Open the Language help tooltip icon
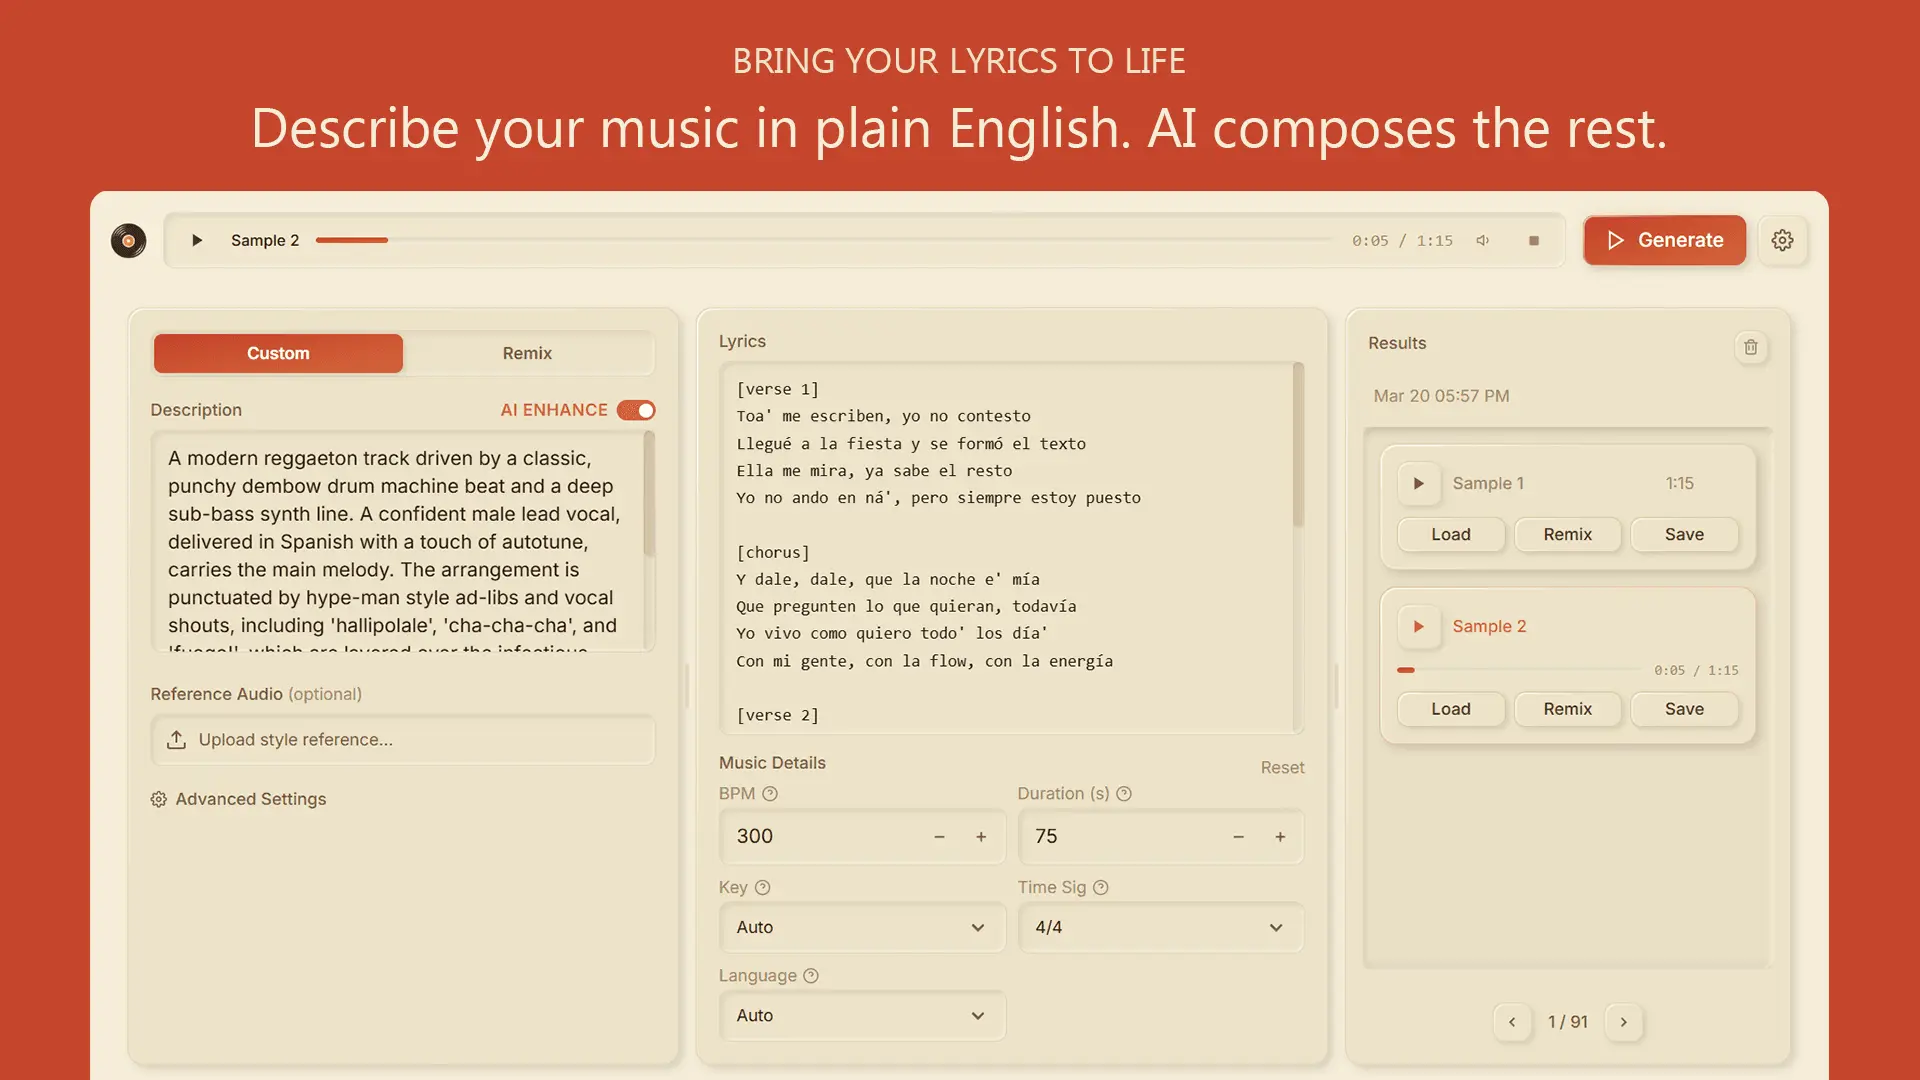The height and width of the screenshot is (1080, 1920). pyautogui.click(x=810, y=975)
